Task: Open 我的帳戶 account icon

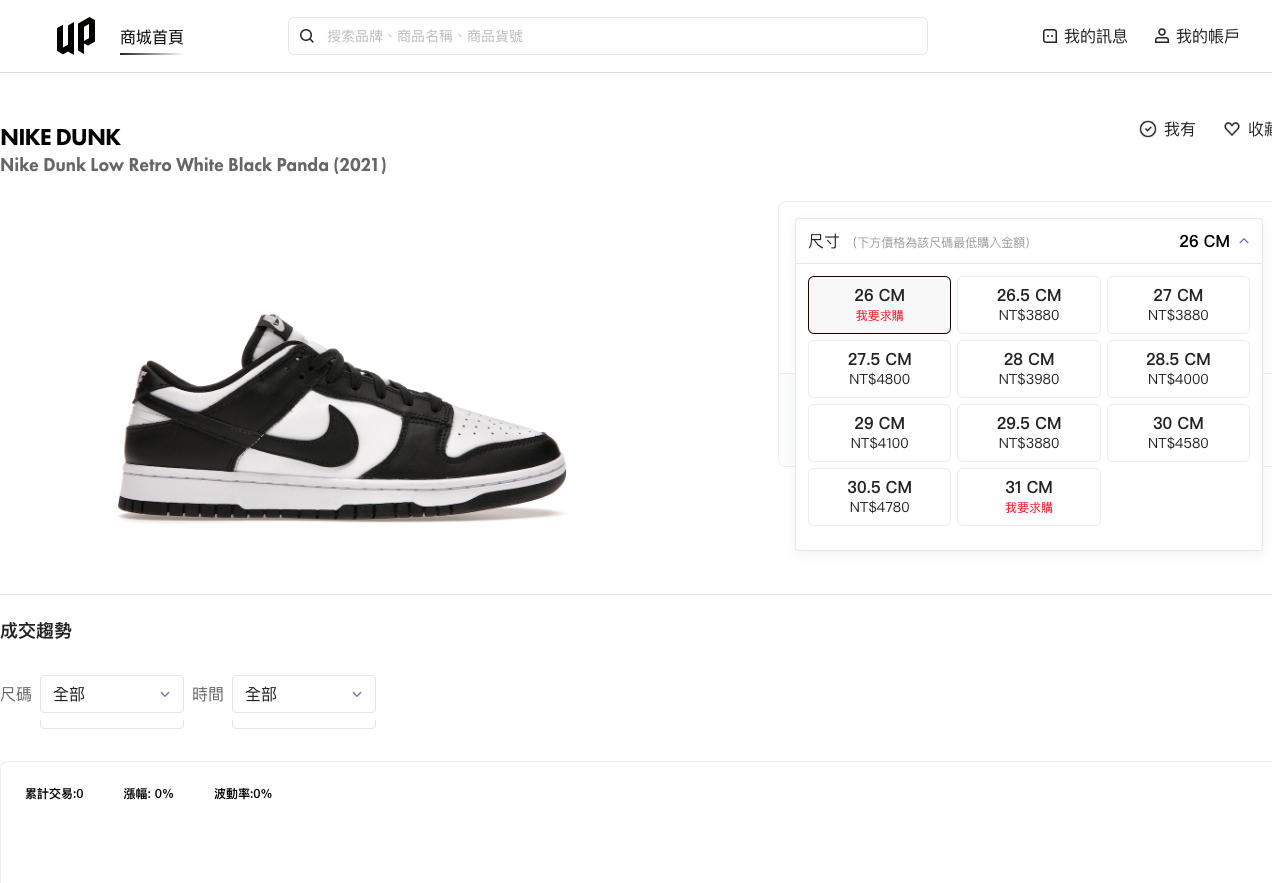Action: (1162, 36)
